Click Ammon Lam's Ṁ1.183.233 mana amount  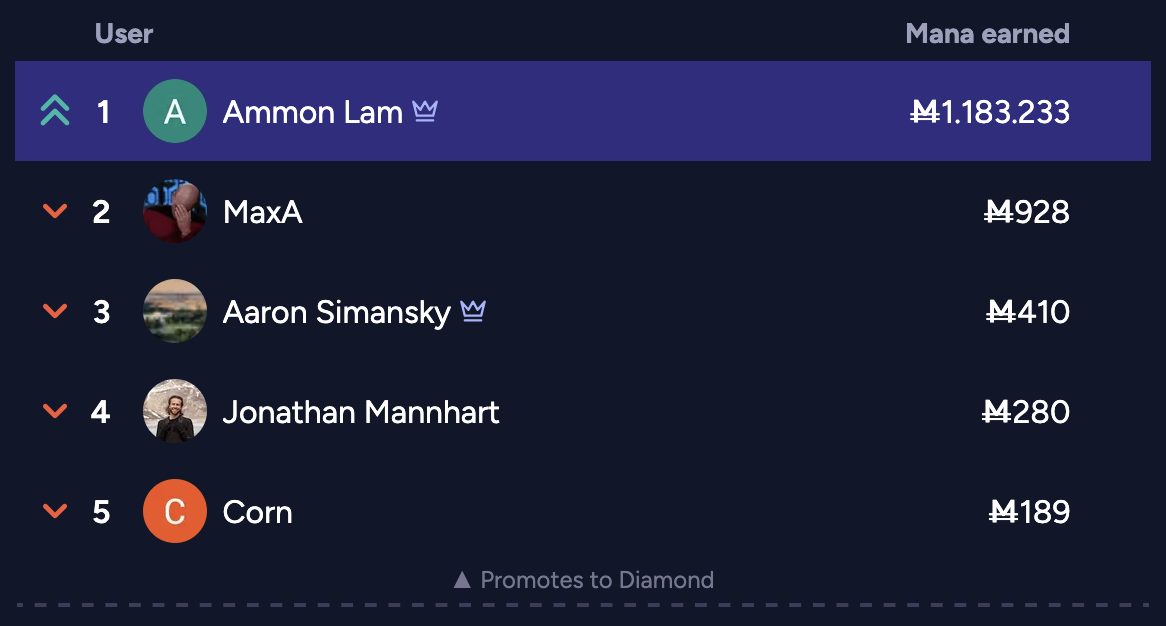point(990,112)
